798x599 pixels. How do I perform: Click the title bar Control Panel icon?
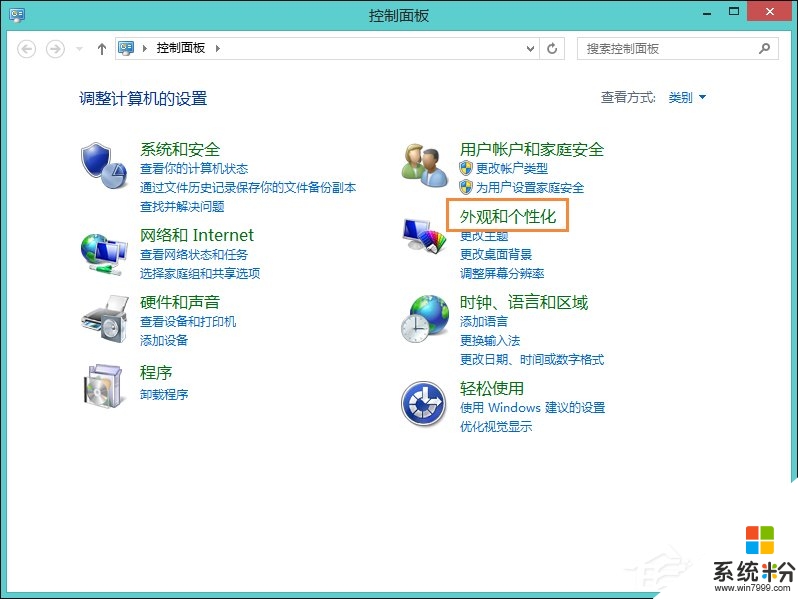[17, 15]
